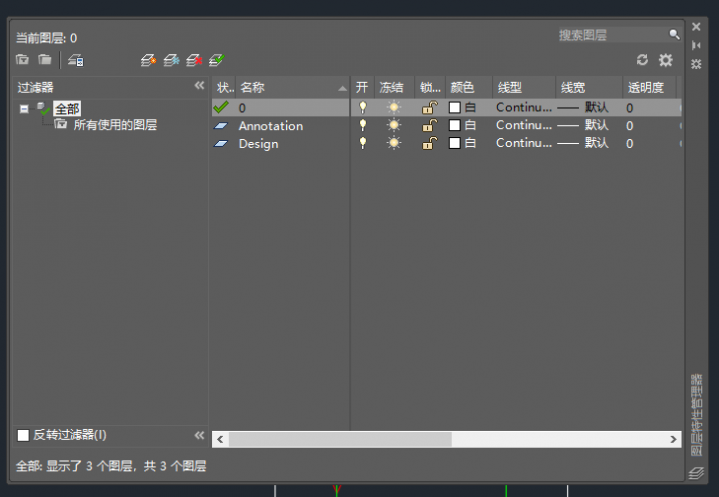Sort by the 状.. status column header
This screenshot has height=497, width=719.
point(224,88)
